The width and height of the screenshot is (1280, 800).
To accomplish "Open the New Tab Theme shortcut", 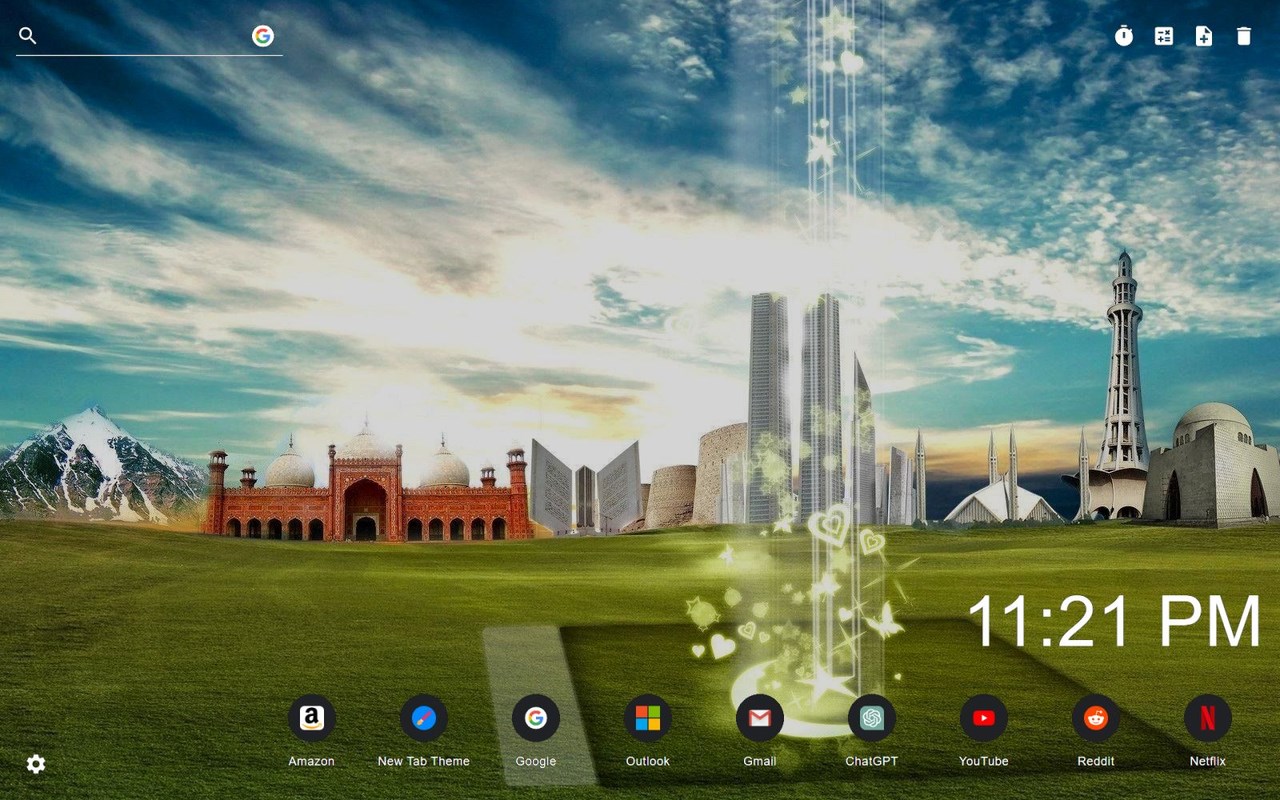I will (x=423, y=717).
